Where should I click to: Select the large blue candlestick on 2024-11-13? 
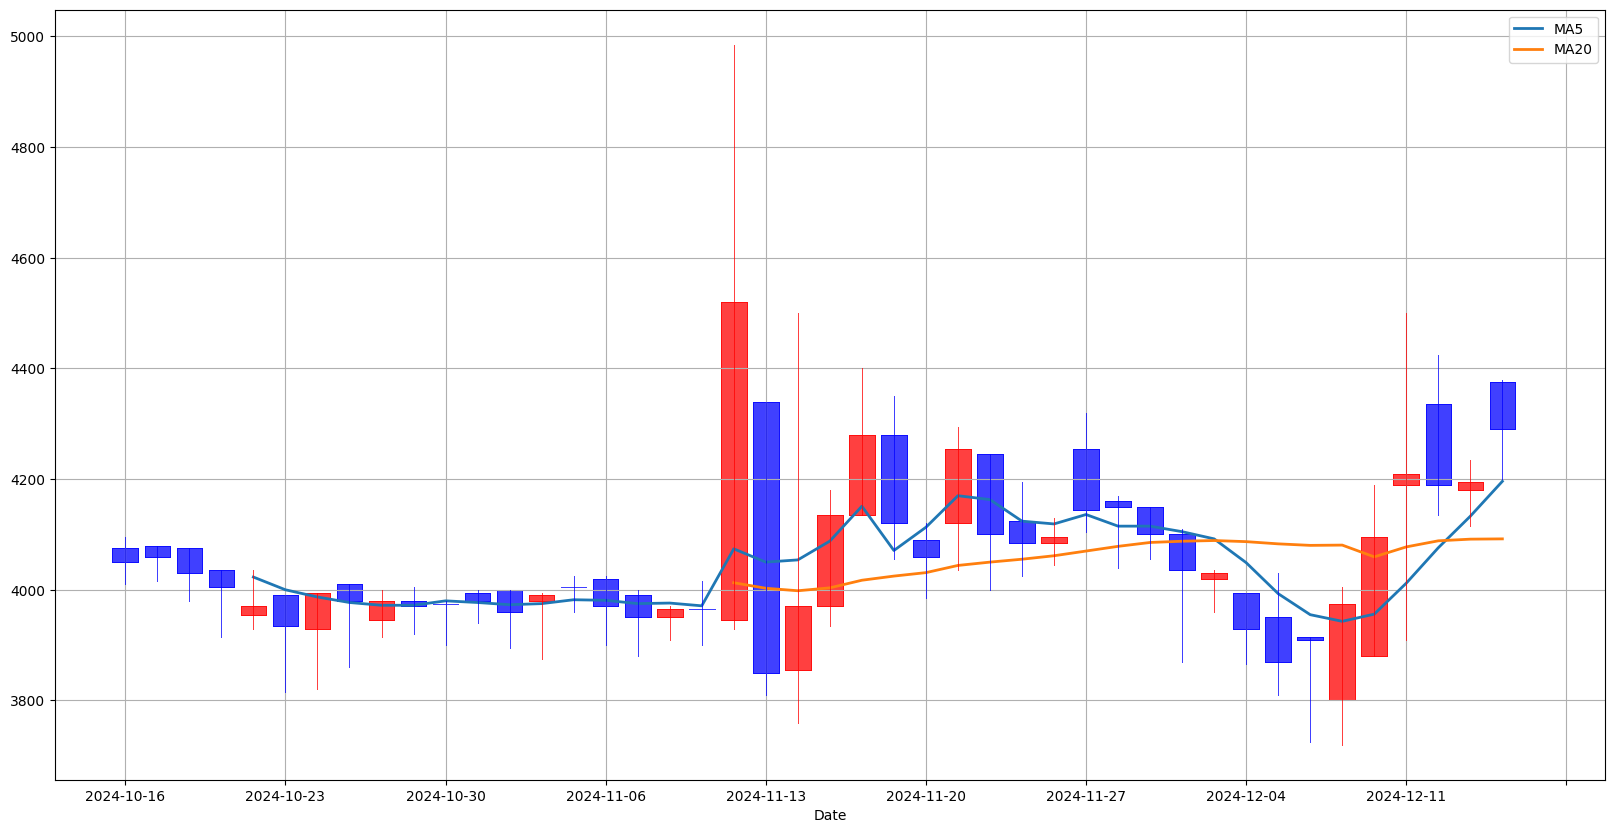tap(766, 537)
